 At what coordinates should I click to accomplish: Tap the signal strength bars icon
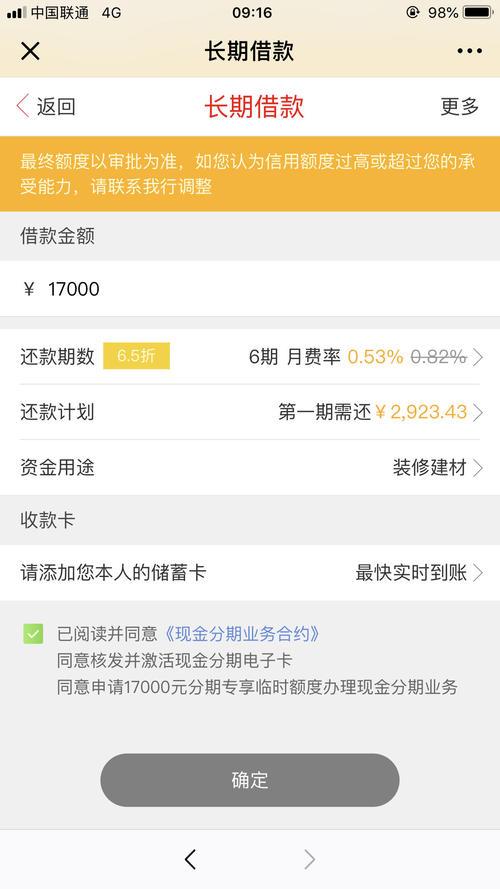(x=16, y=12)
